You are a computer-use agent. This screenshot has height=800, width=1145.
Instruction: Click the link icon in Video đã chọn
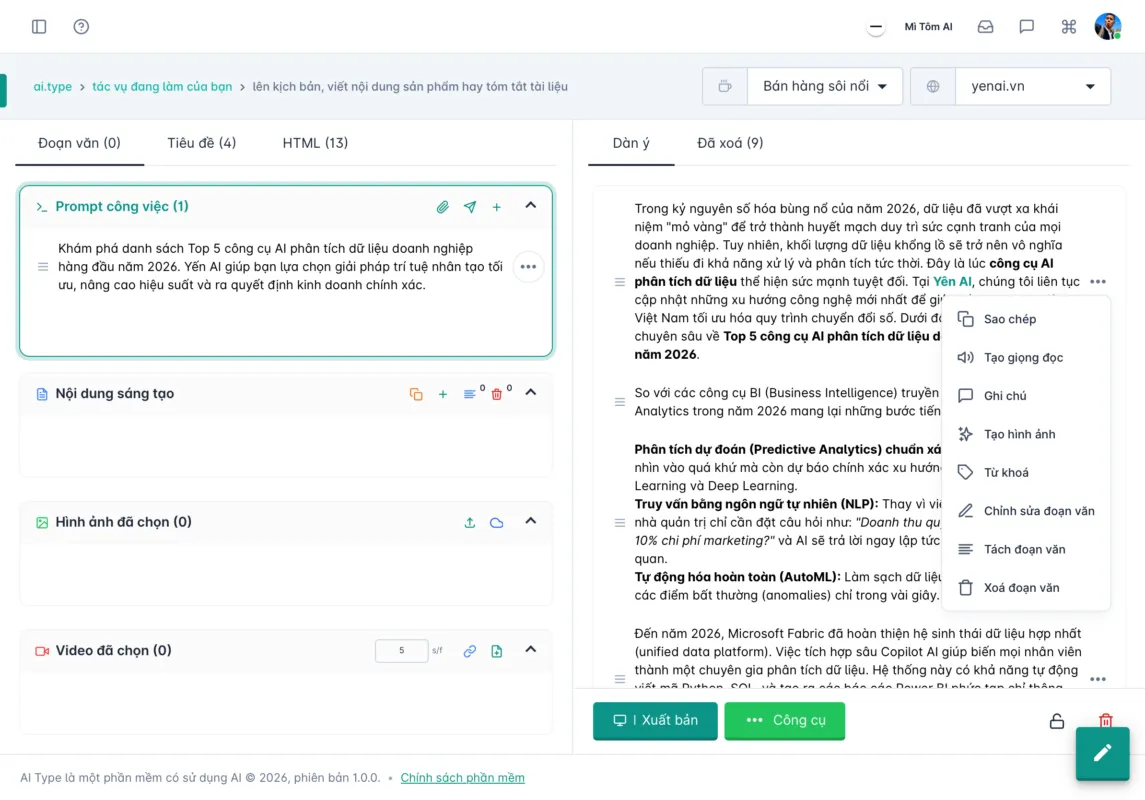point(470,651)
